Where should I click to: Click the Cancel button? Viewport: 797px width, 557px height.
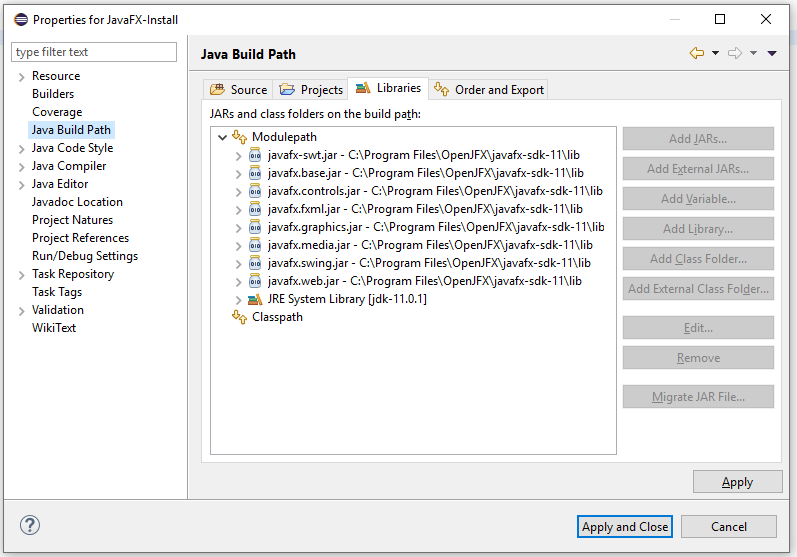729,527
